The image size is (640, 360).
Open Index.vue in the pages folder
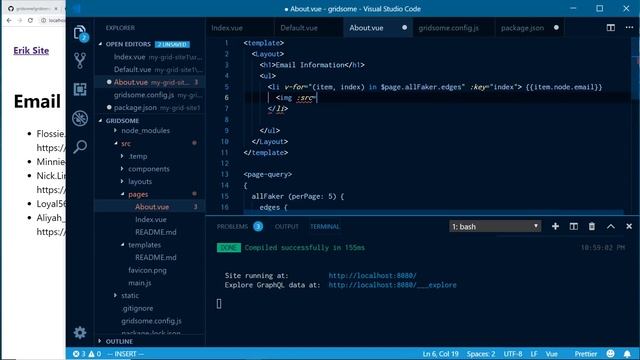[x=151, y=220]
